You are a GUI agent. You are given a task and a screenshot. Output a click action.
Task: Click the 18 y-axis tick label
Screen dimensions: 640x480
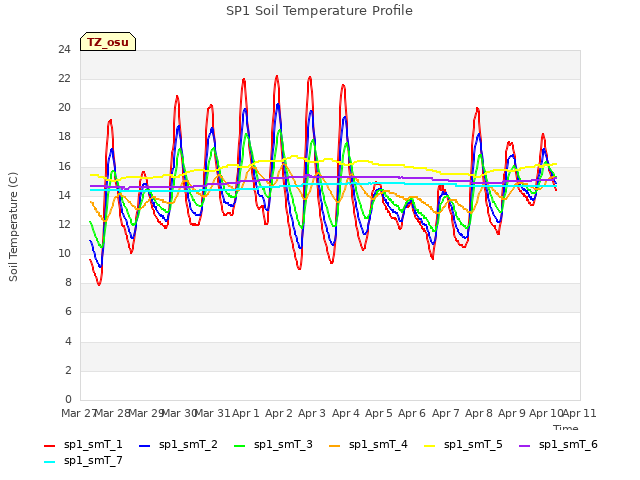[x=64, y=137]
